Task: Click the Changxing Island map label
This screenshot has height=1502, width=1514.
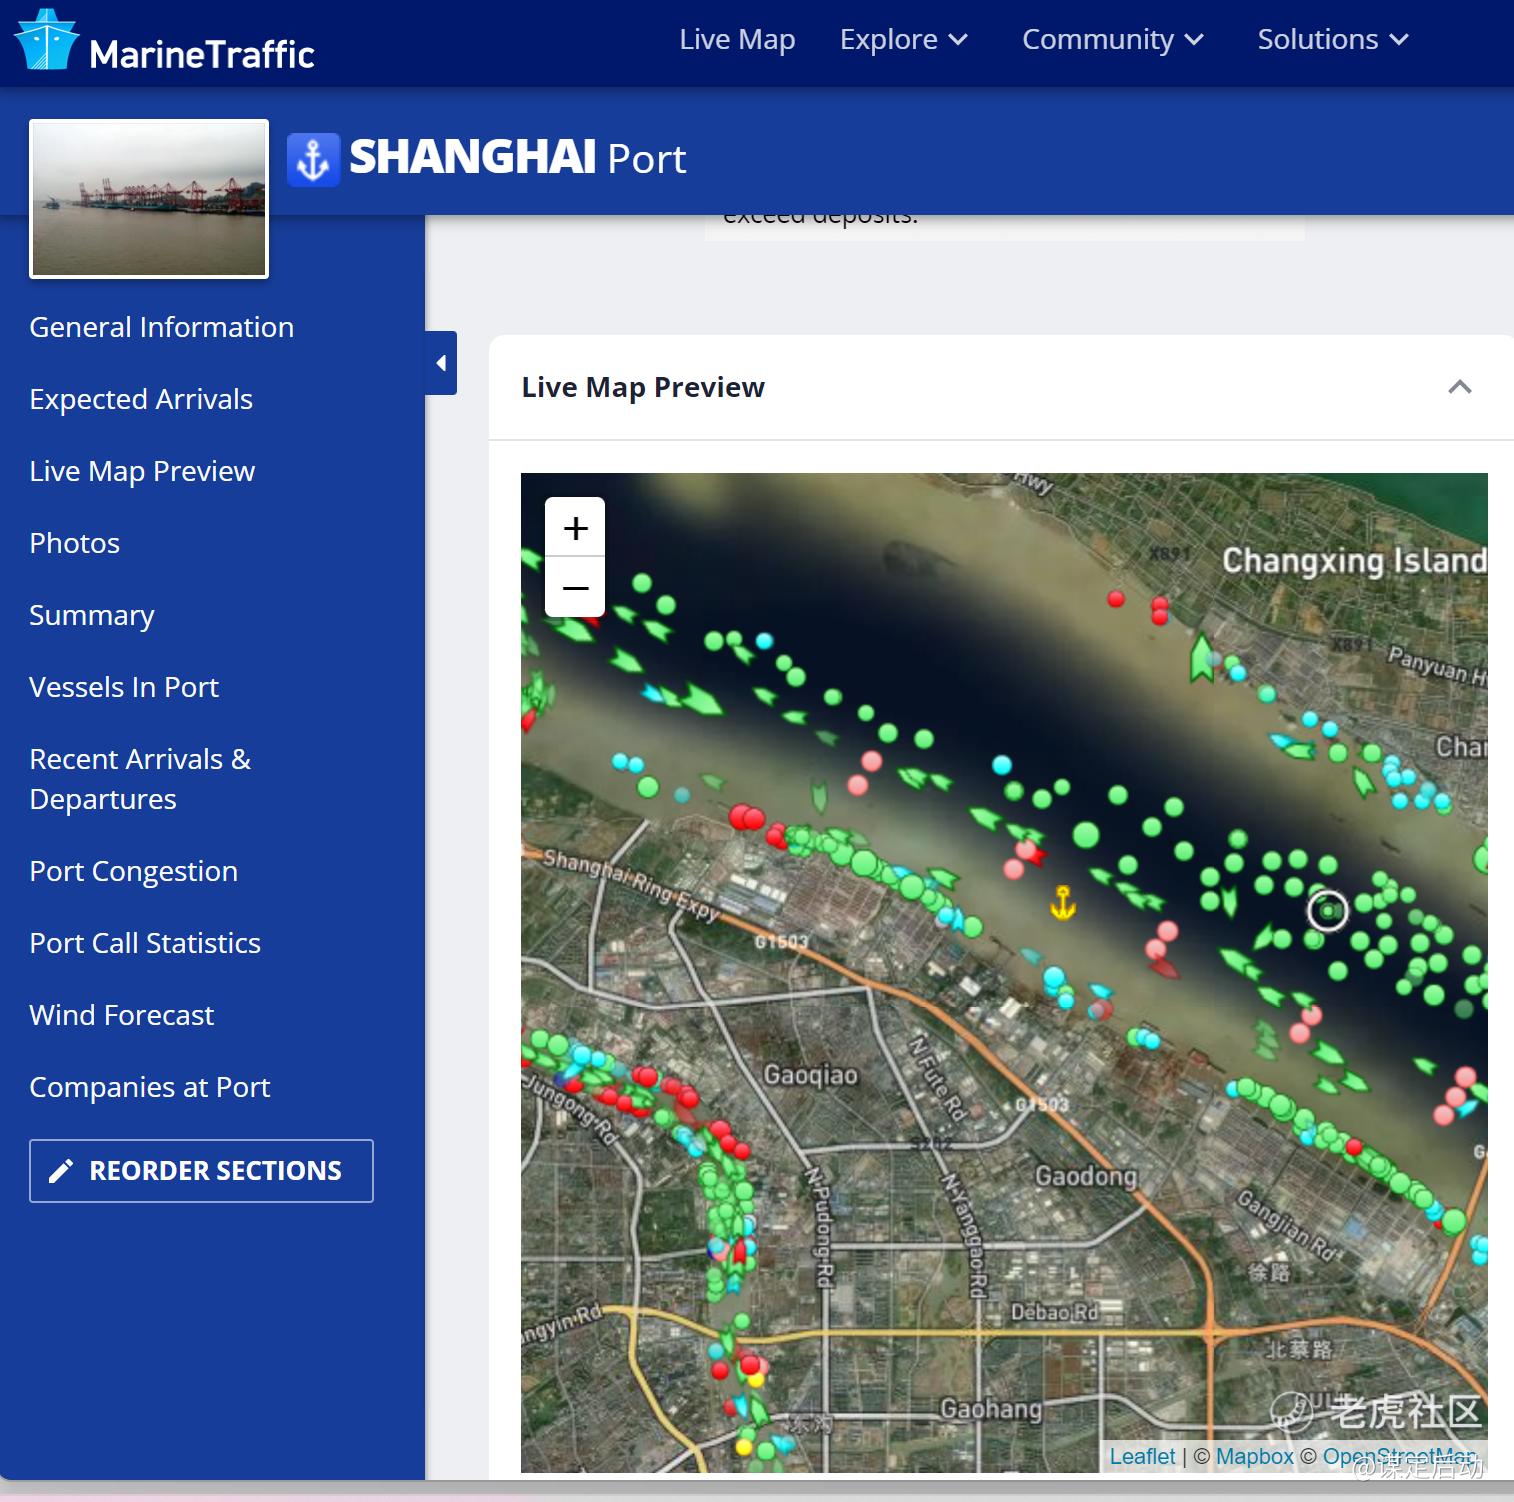Action: pos(1354,560)
